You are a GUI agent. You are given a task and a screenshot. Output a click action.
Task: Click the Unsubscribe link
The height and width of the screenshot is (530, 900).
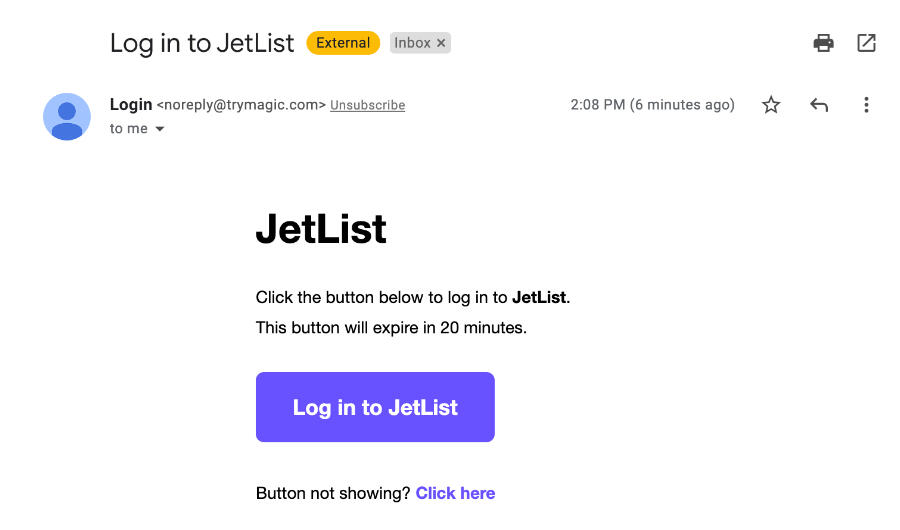click(x=367, y=105)
